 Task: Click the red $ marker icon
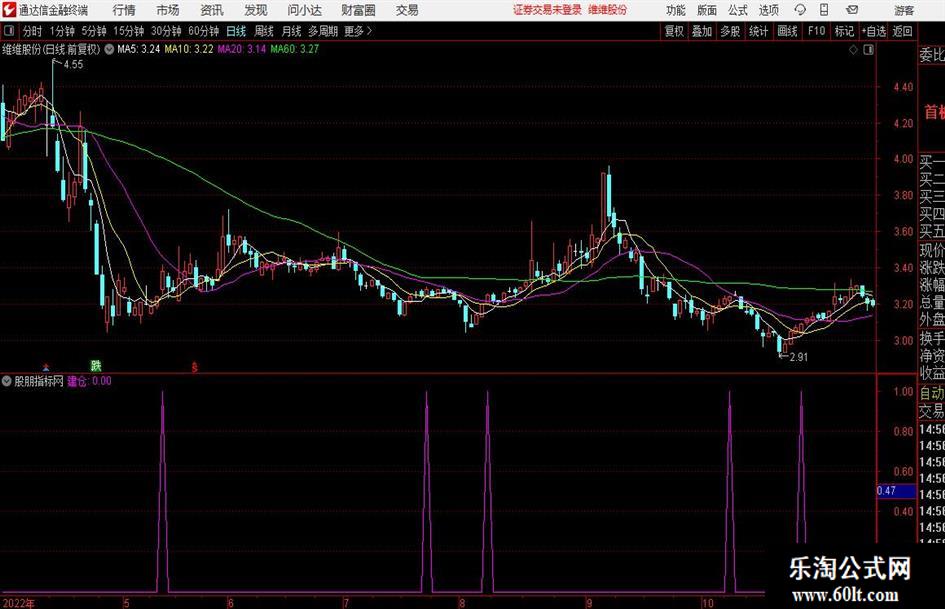[194, 367]
